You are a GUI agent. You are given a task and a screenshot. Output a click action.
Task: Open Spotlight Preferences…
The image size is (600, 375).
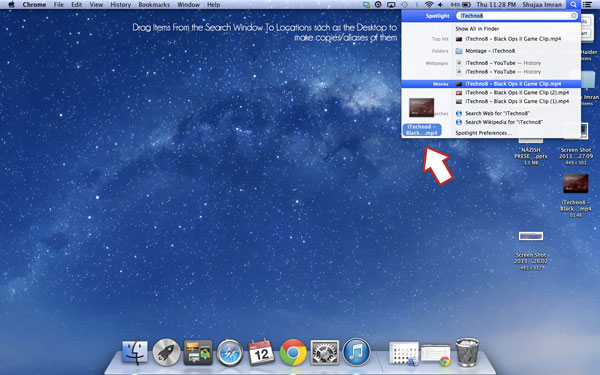pos(483,133)
